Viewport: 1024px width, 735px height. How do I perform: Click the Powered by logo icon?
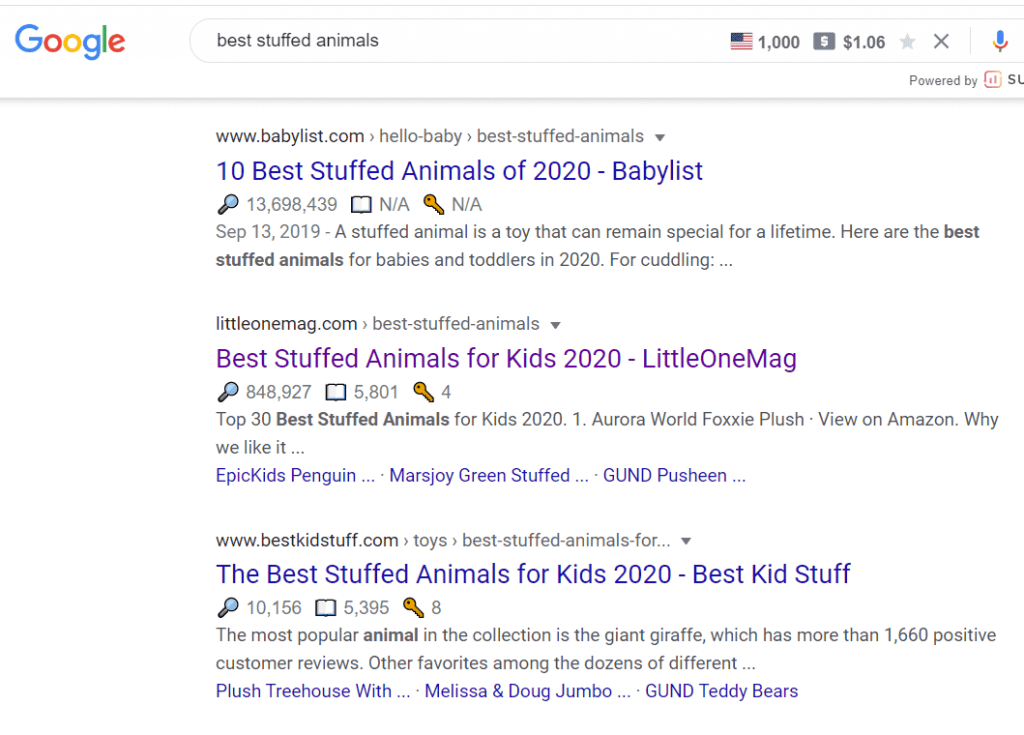[x=993, y=80]
